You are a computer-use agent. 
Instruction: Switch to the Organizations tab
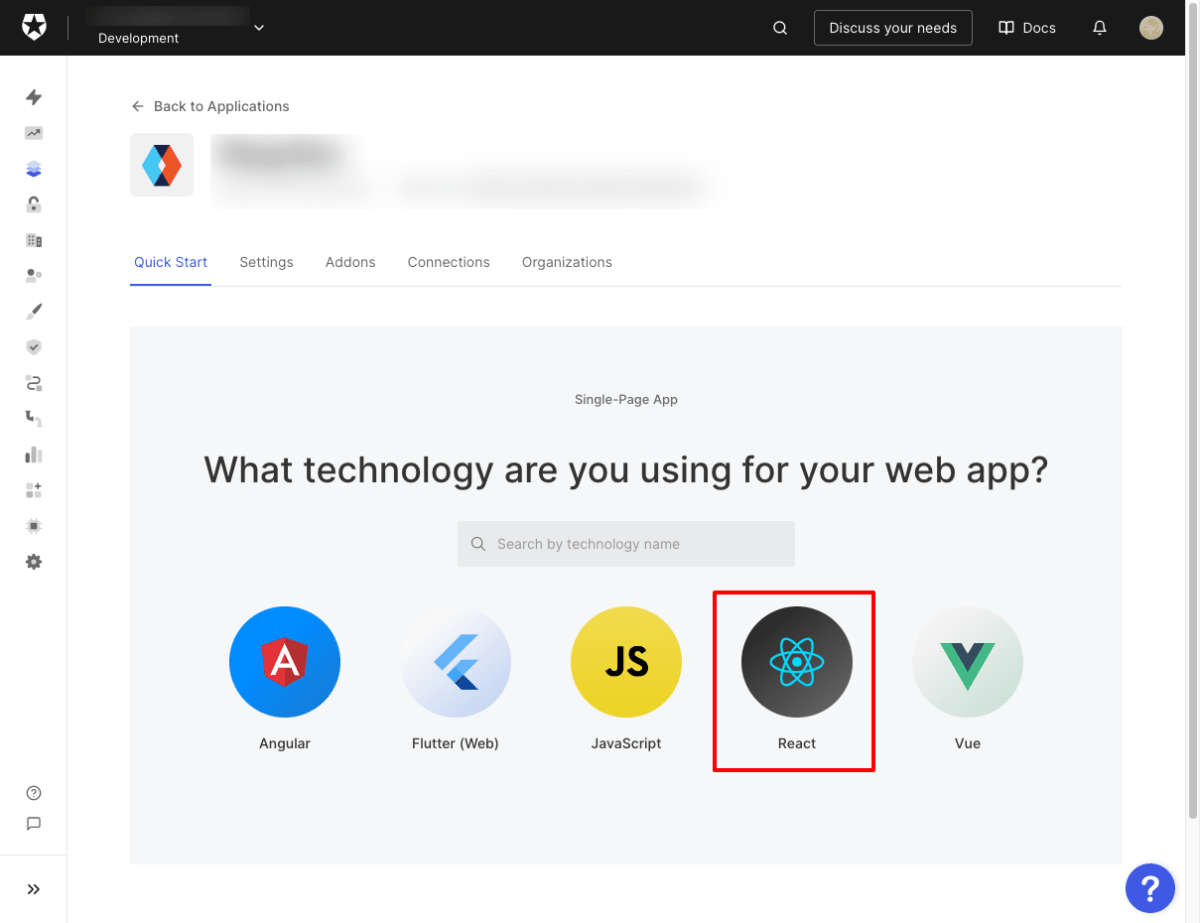click(x=567, y=262)
